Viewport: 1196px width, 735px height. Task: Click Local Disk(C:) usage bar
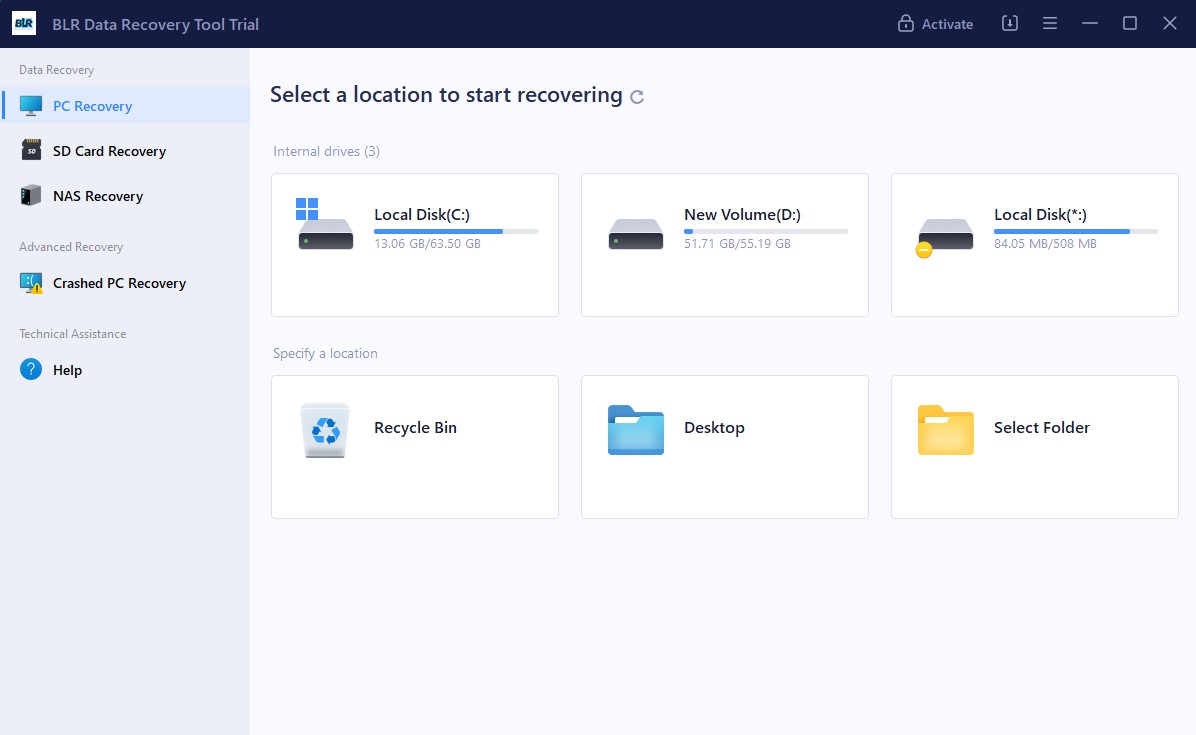455,231
